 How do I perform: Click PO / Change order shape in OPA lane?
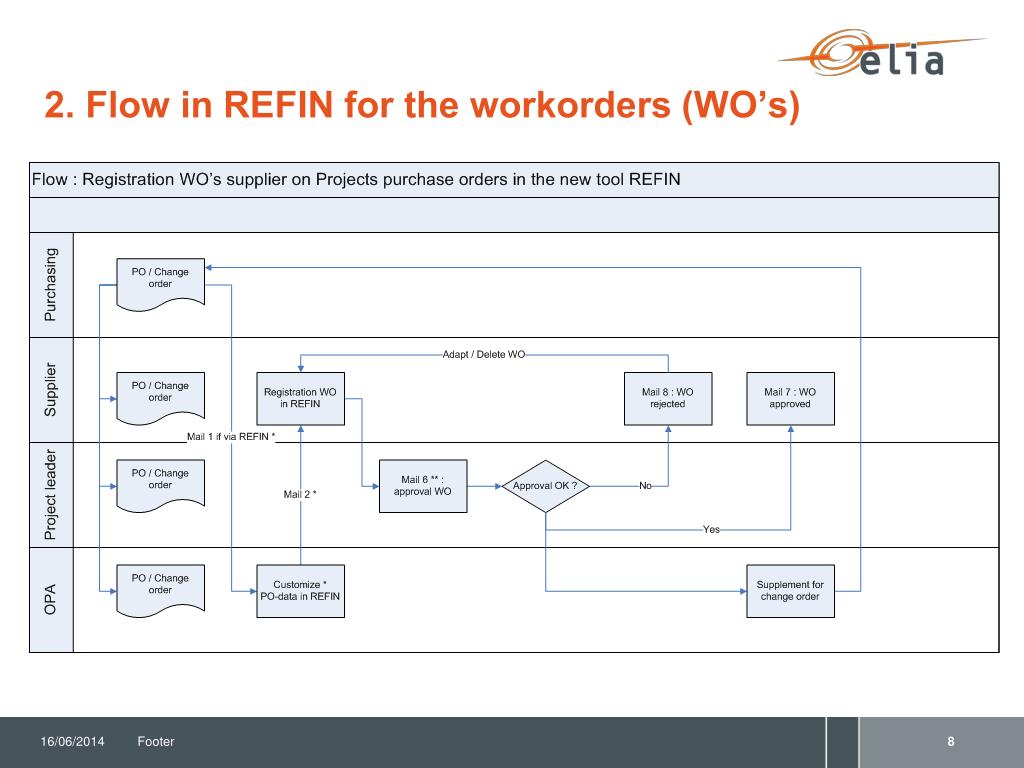pyautogui.click(x=160, y=590)
